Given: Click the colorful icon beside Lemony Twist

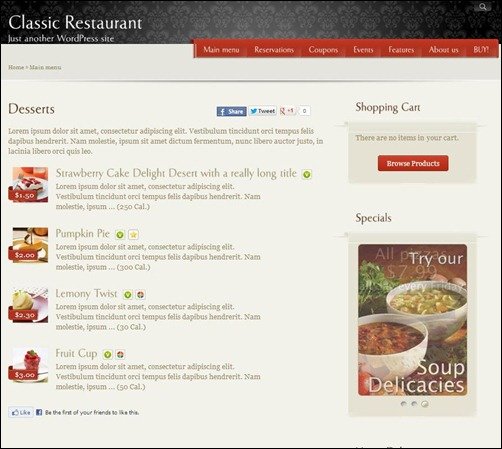Looking at the screenshot, I should [140, 295].
